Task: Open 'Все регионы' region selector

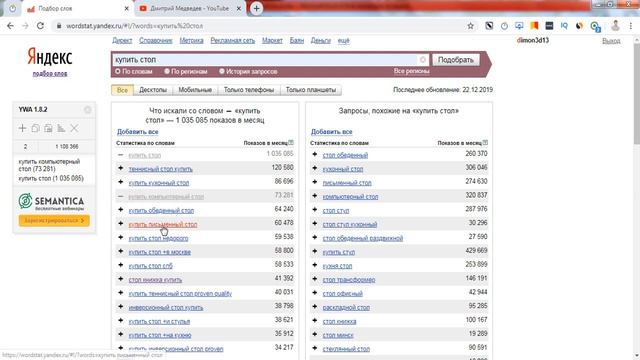Action: pyautogui.click(x=411, y=71)
